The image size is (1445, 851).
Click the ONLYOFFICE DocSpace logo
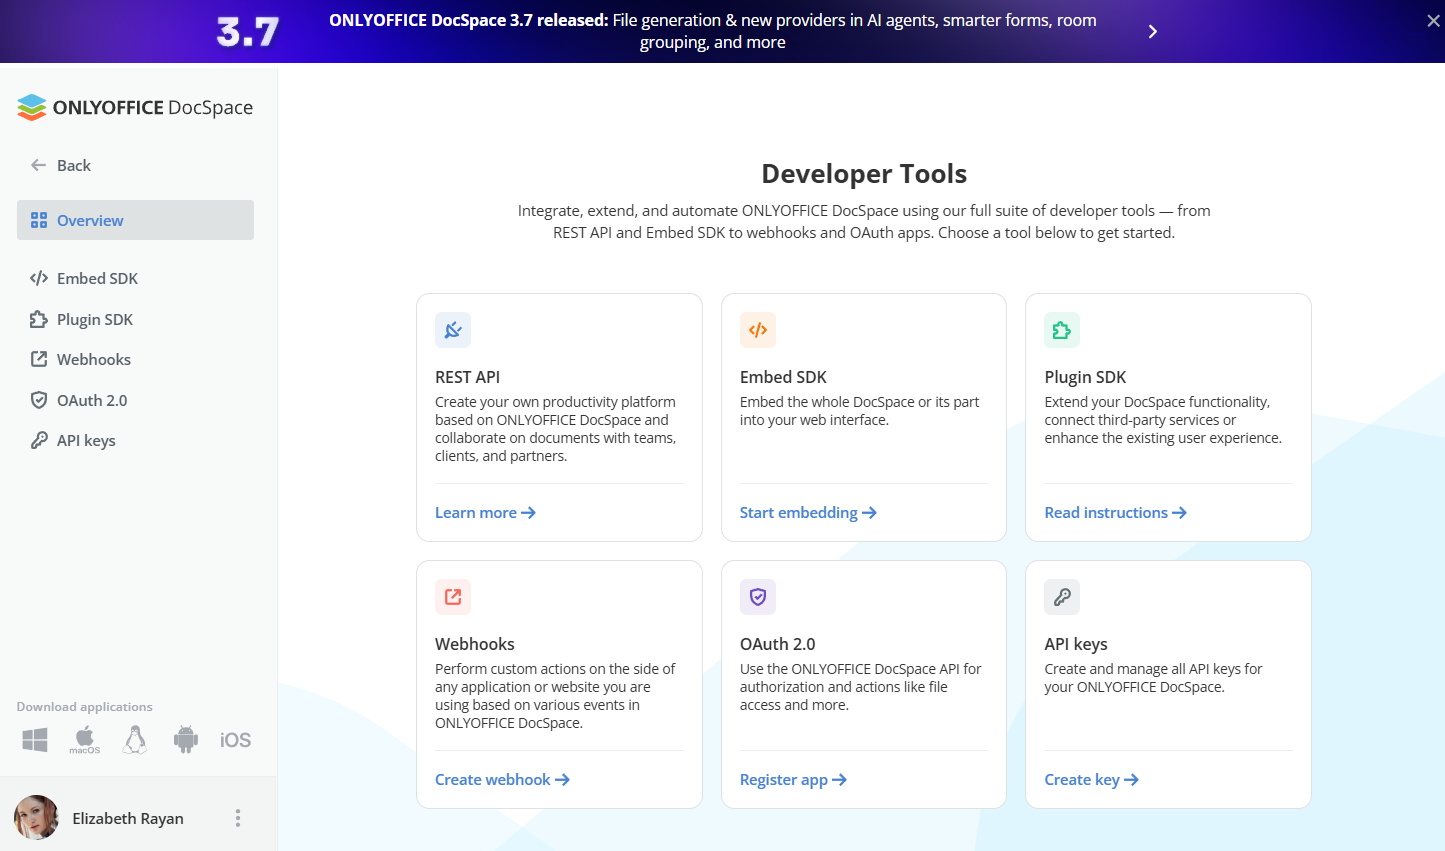(x=135, y=107)
